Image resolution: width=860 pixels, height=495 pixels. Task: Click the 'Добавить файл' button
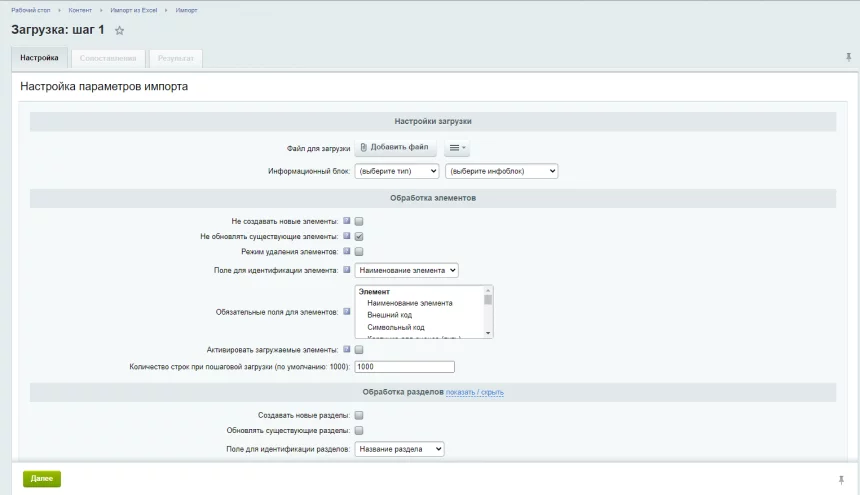(394, 148)
